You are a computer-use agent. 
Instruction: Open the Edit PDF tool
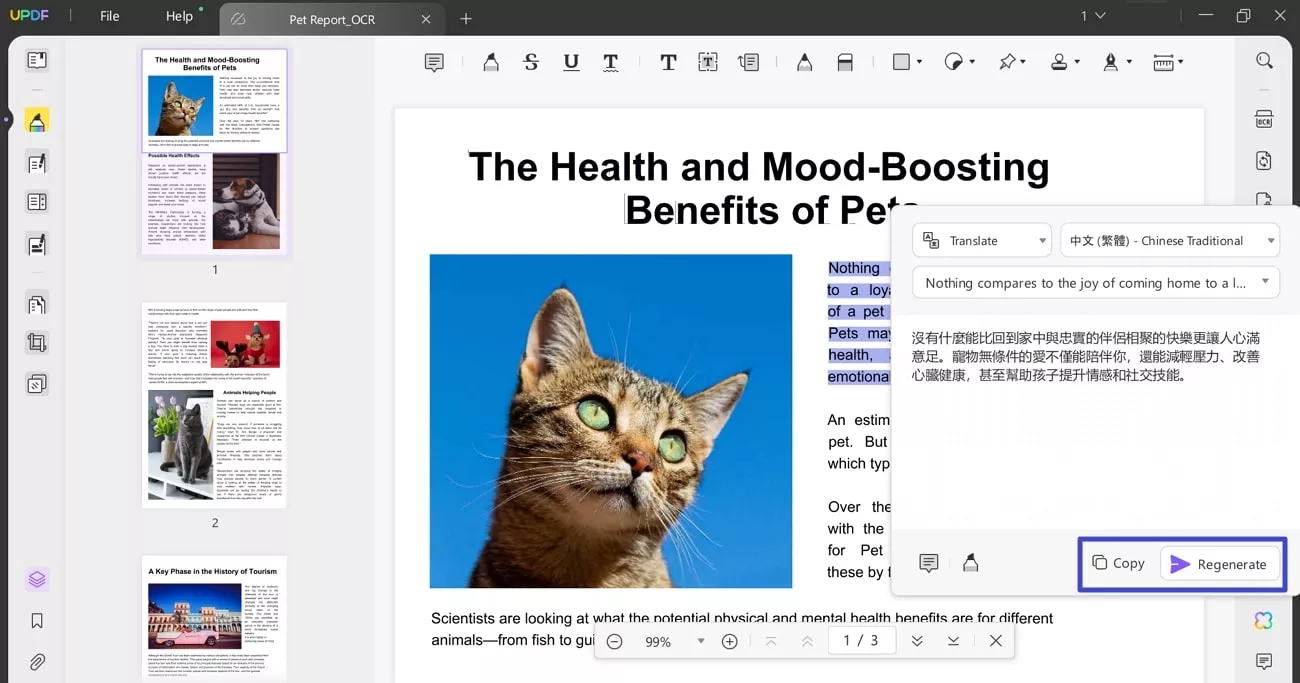tap(37, 163)
